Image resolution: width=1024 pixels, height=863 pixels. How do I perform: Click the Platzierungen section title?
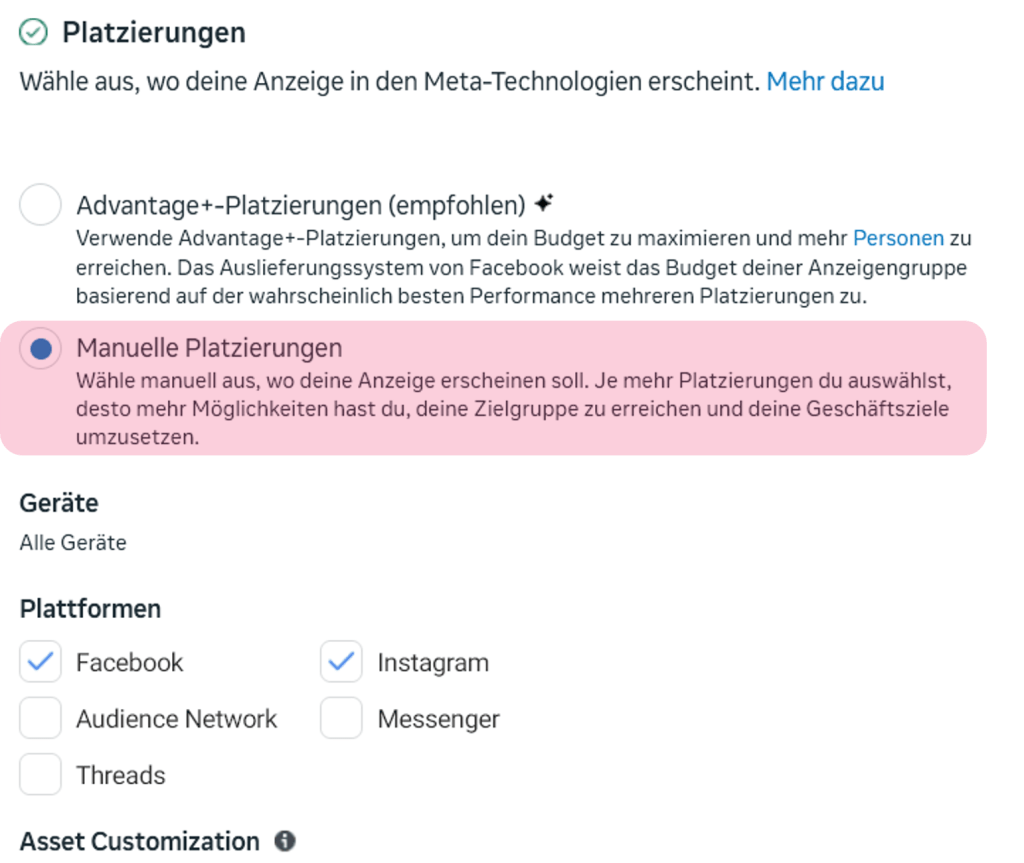tap(154, 31)
